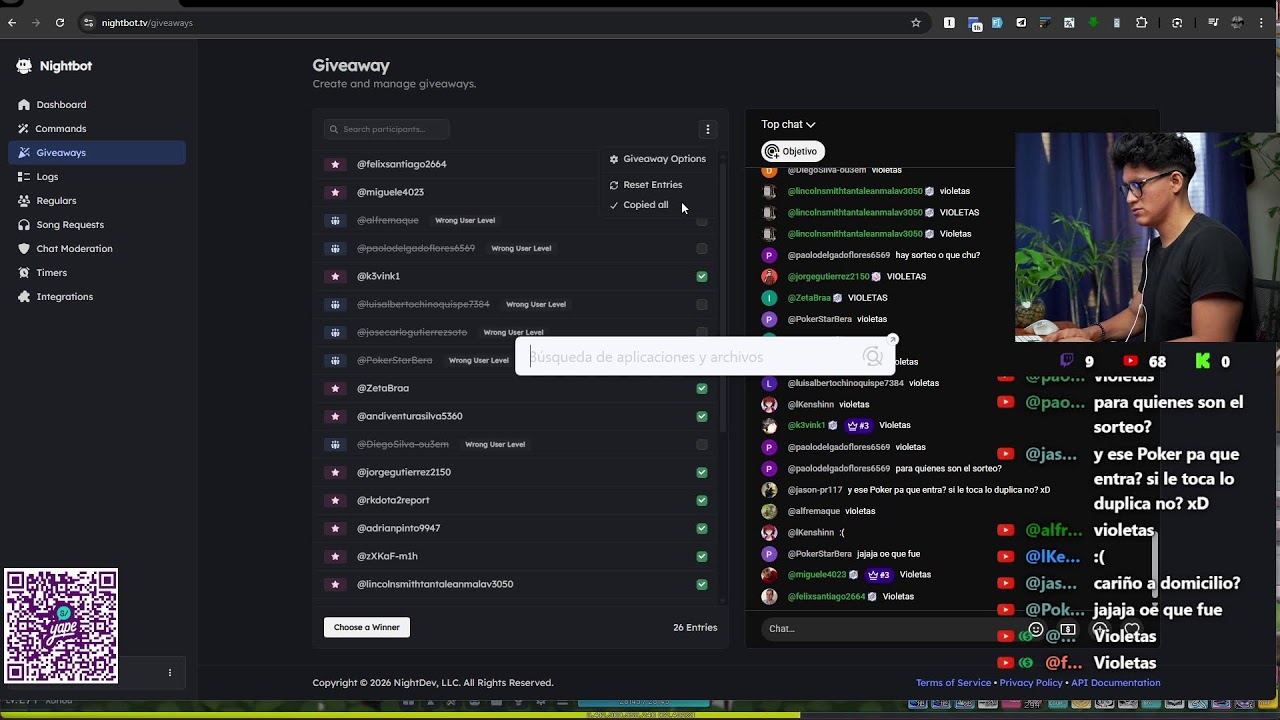Image resolution: width=1280 pixels, height=720 pixels.
Task: Open the sidebar bottom three-dot menu
Action: pos(170,673)
